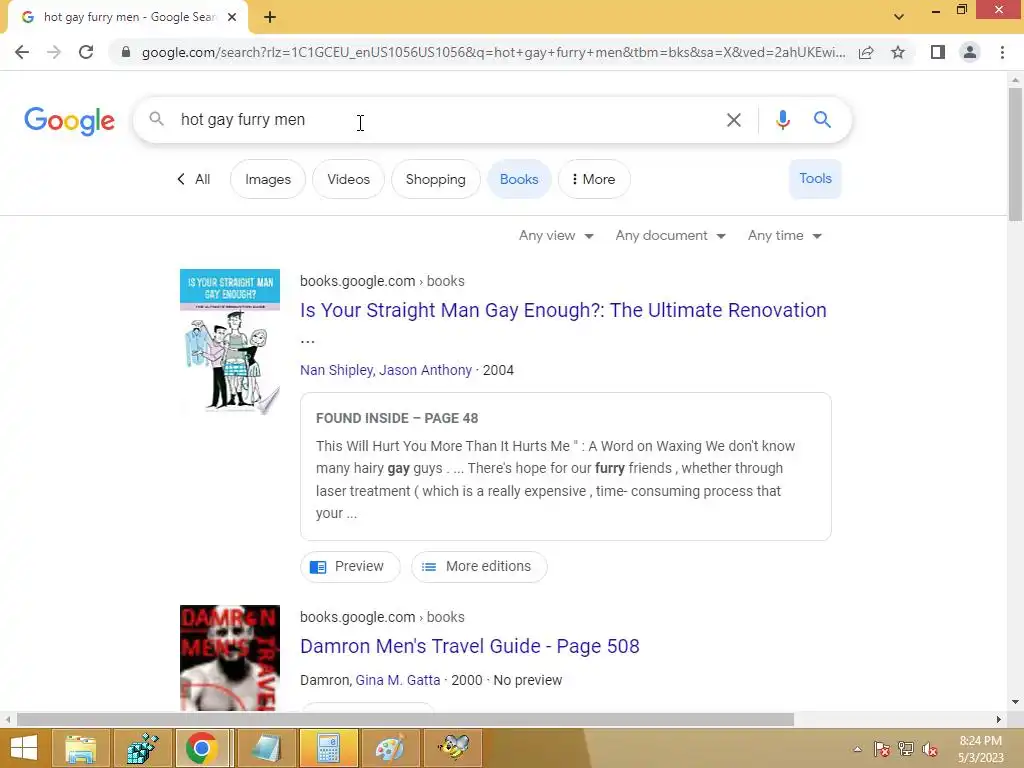Click the padlock site info icon
Screen dimensions: 1024x768
126,52
